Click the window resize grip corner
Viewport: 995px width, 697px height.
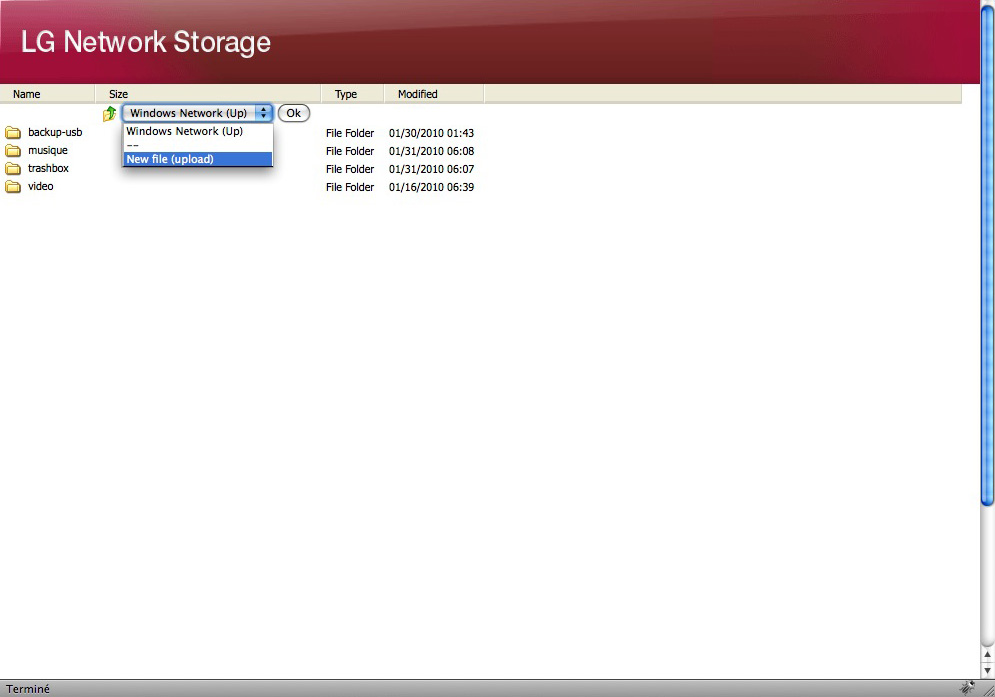click(x=987, y=688)
